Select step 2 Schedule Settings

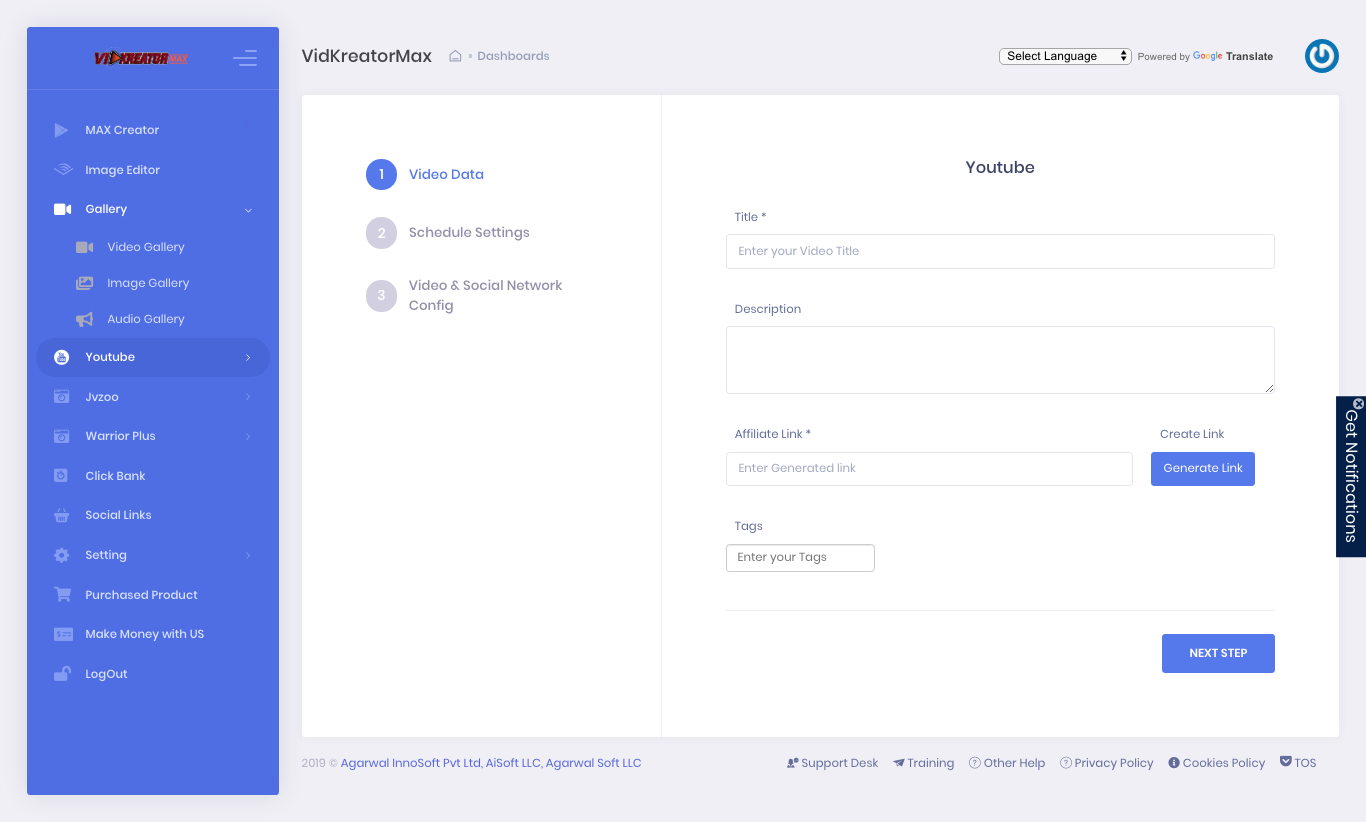448,232
